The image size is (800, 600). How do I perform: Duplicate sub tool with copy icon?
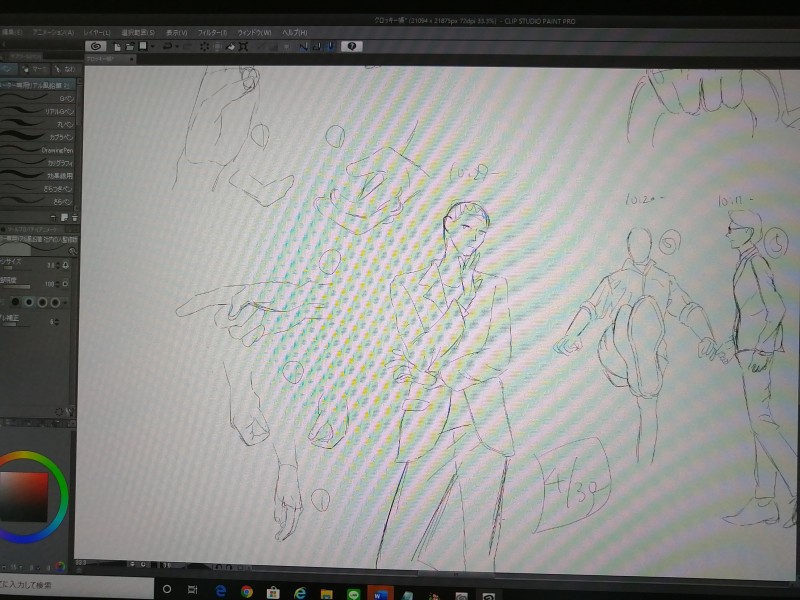click(x=65, y=217)
